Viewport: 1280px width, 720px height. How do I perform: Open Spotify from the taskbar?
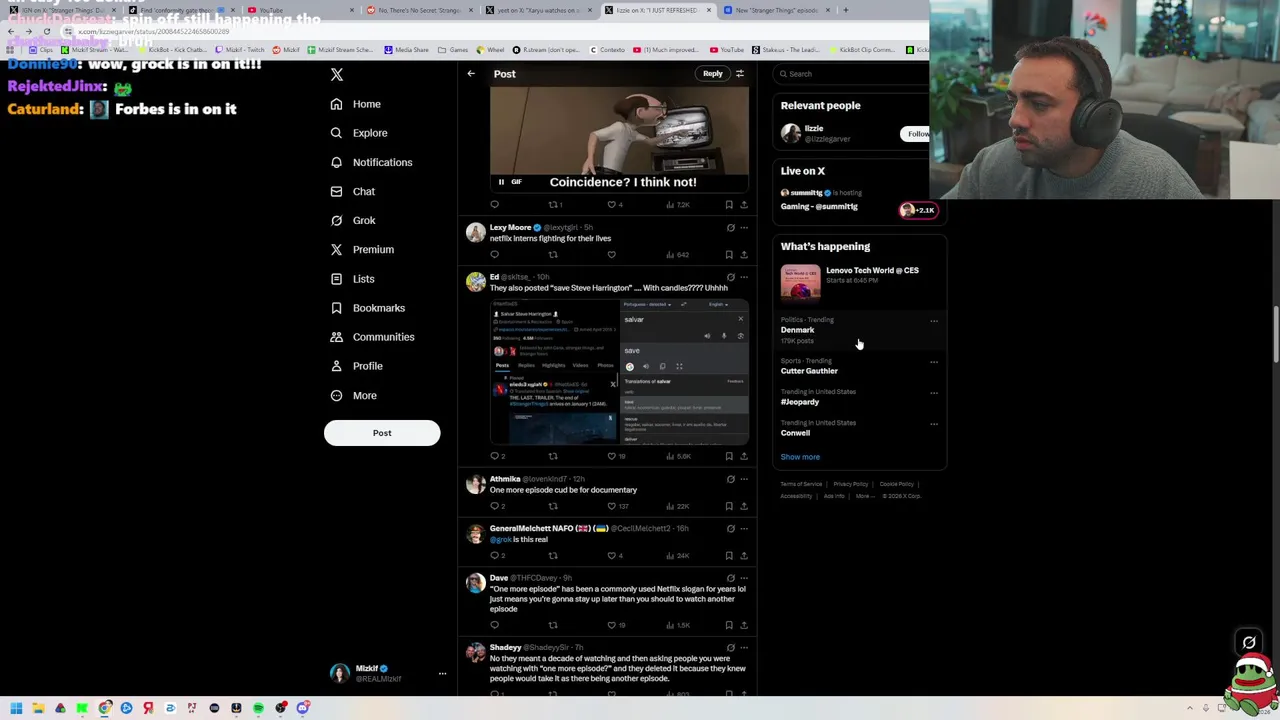coord(258,708)
